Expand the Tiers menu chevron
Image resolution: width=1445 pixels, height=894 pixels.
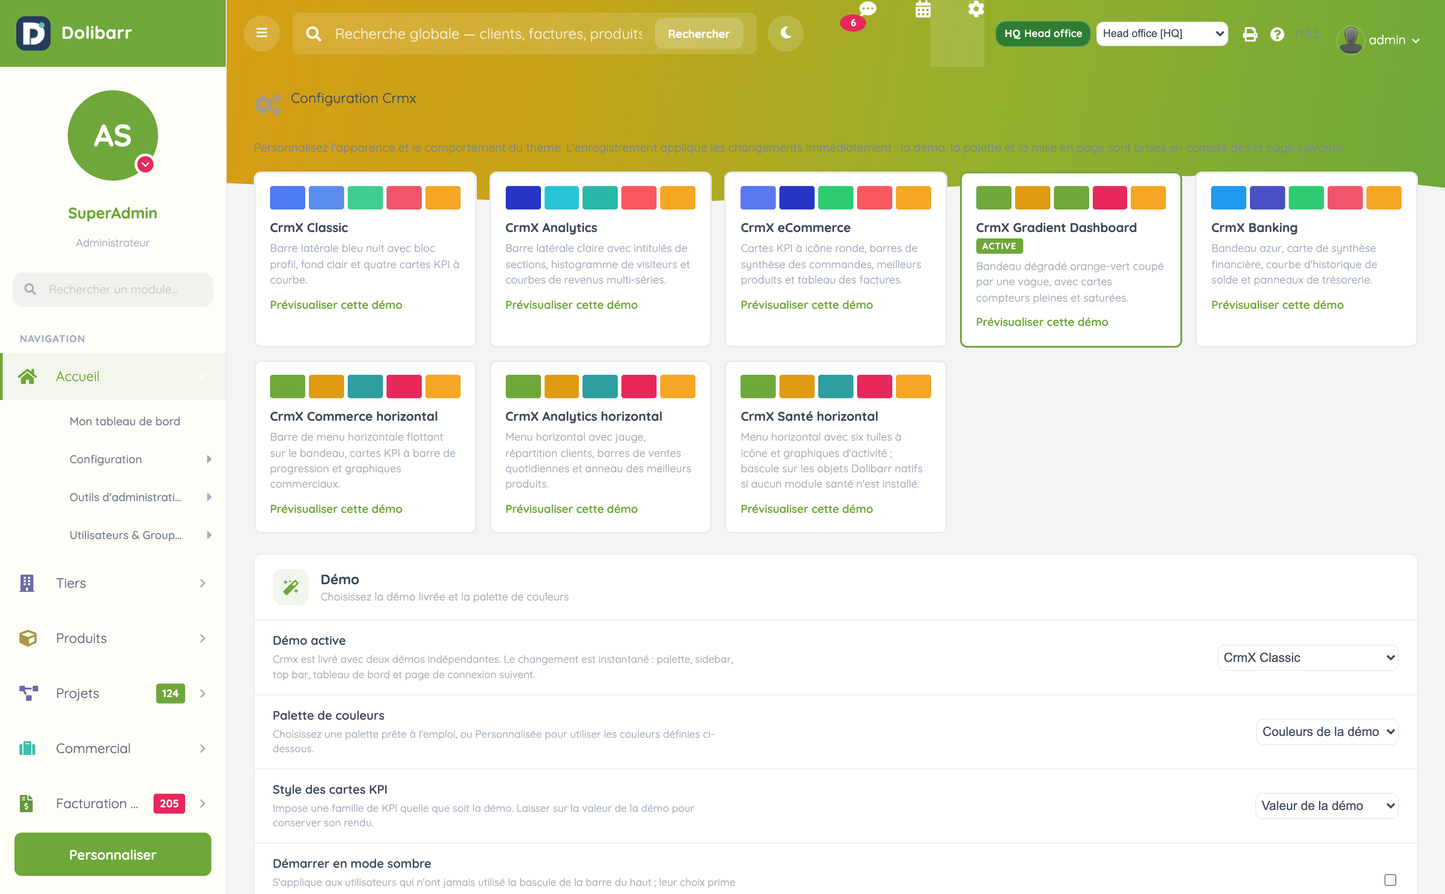[203, 583]
